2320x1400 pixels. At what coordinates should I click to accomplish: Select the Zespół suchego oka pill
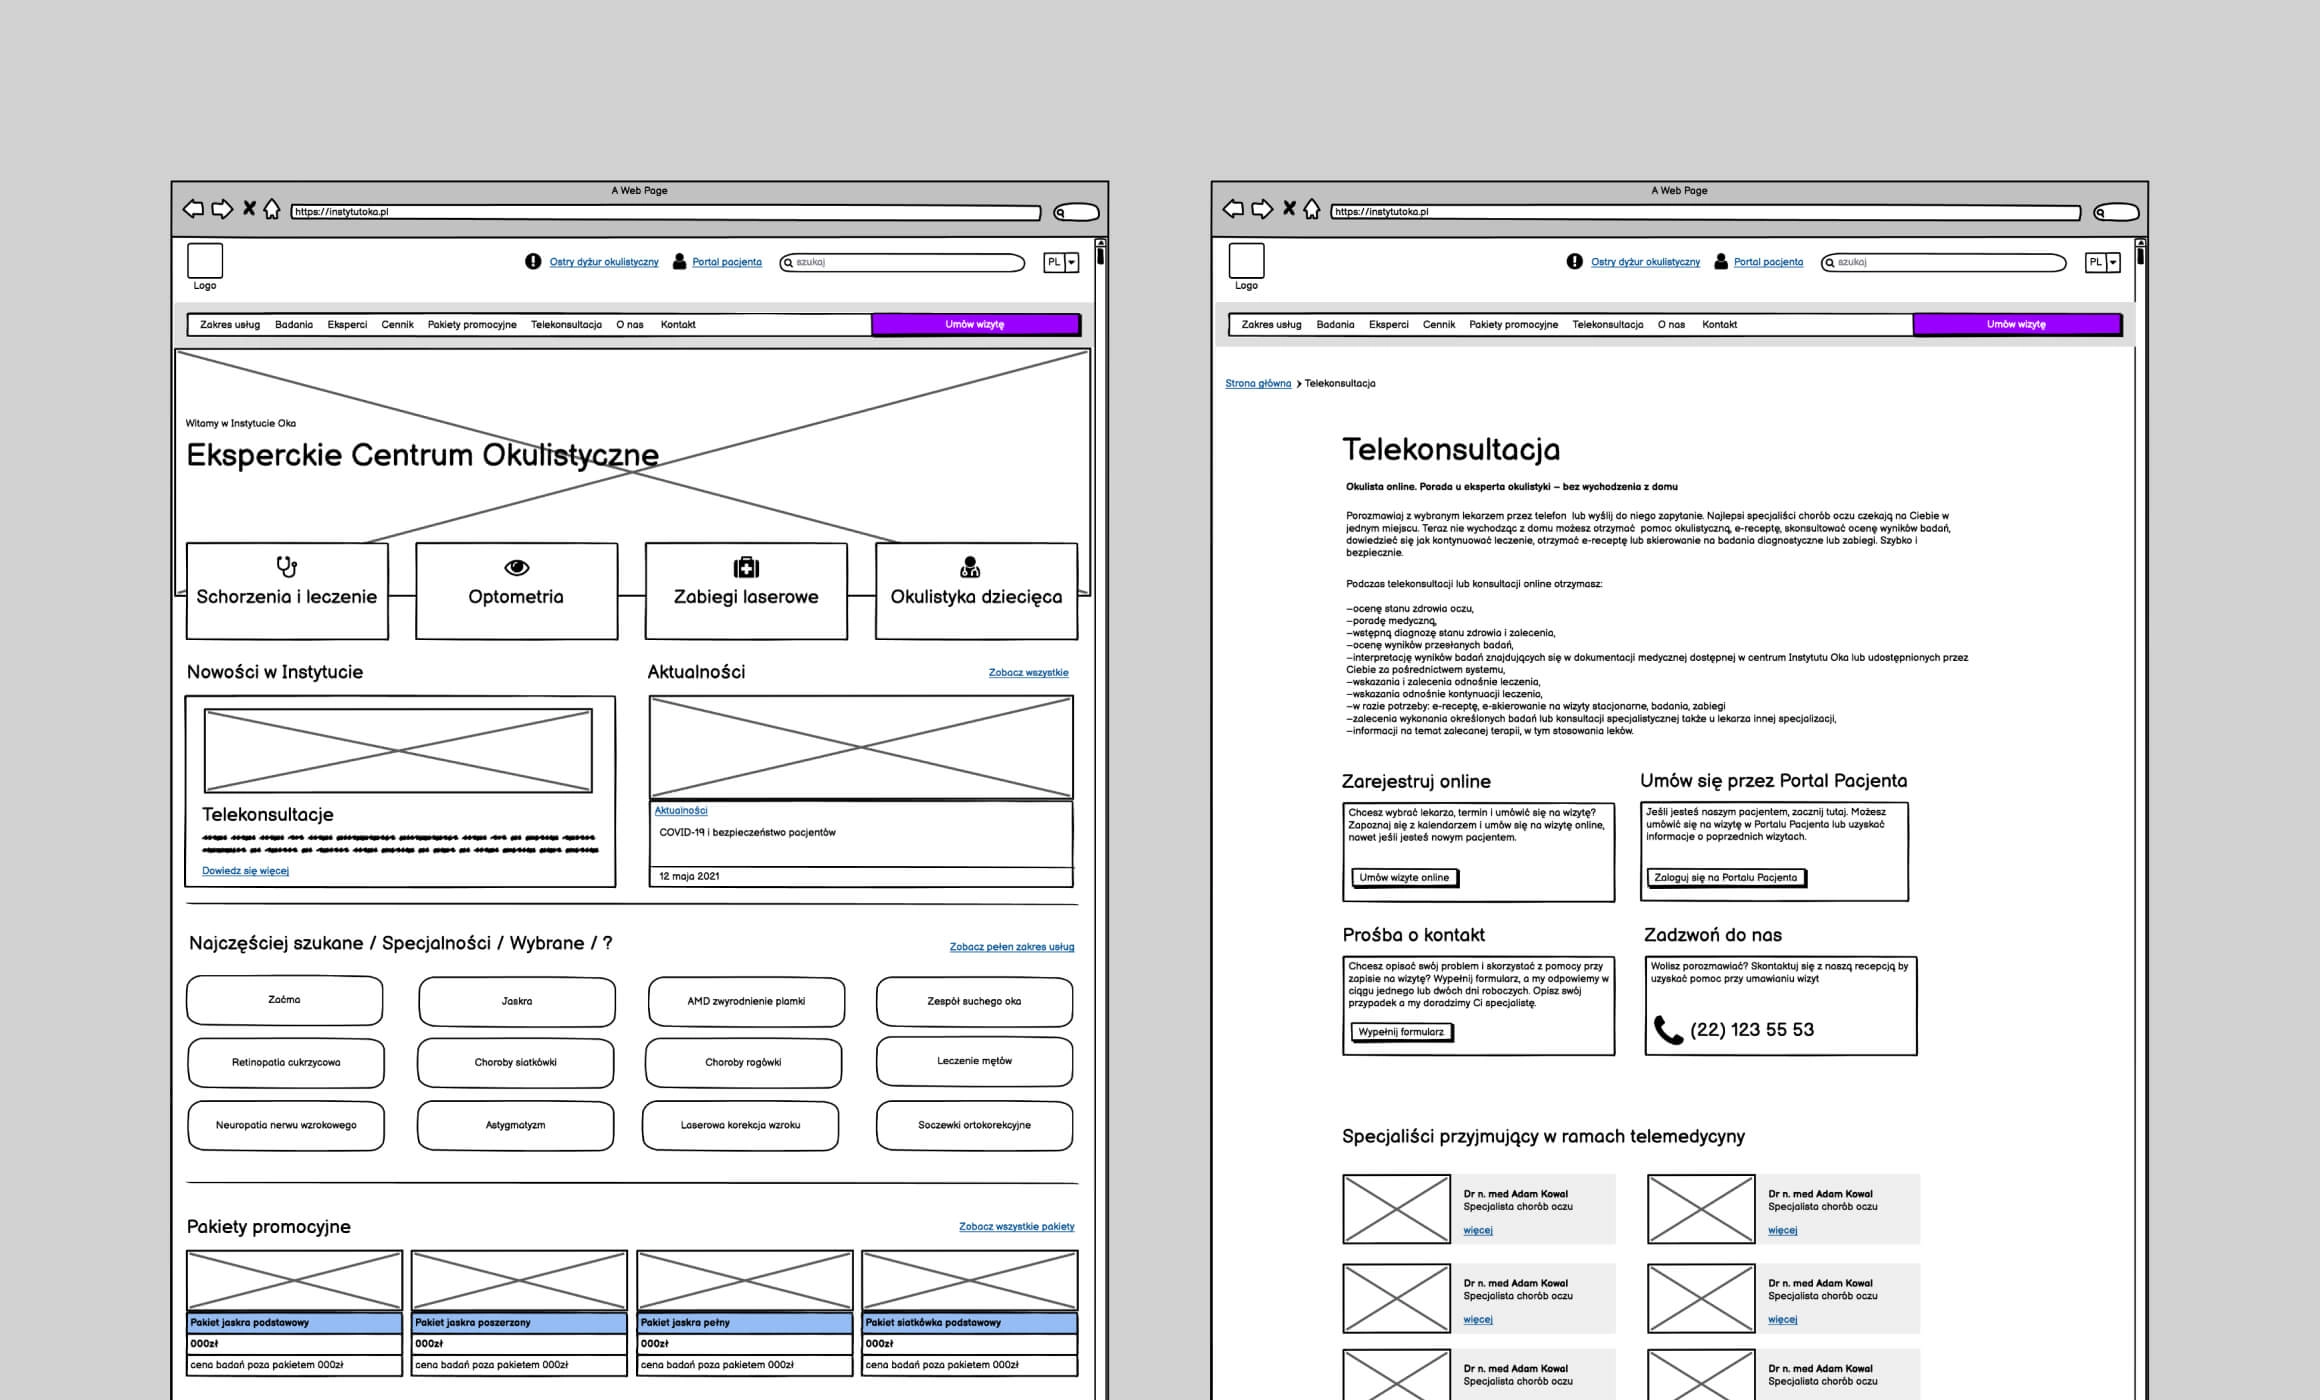click(x=974, y=1001)
